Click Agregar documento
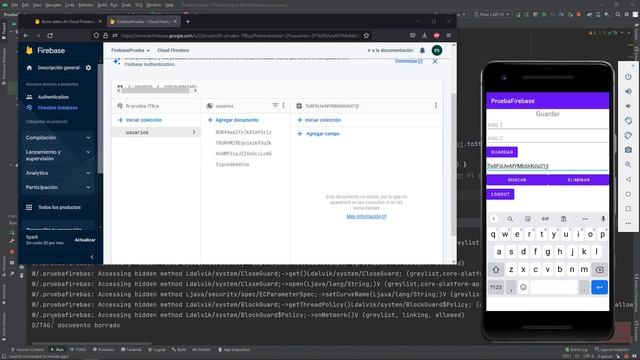 tap(233, 120)
